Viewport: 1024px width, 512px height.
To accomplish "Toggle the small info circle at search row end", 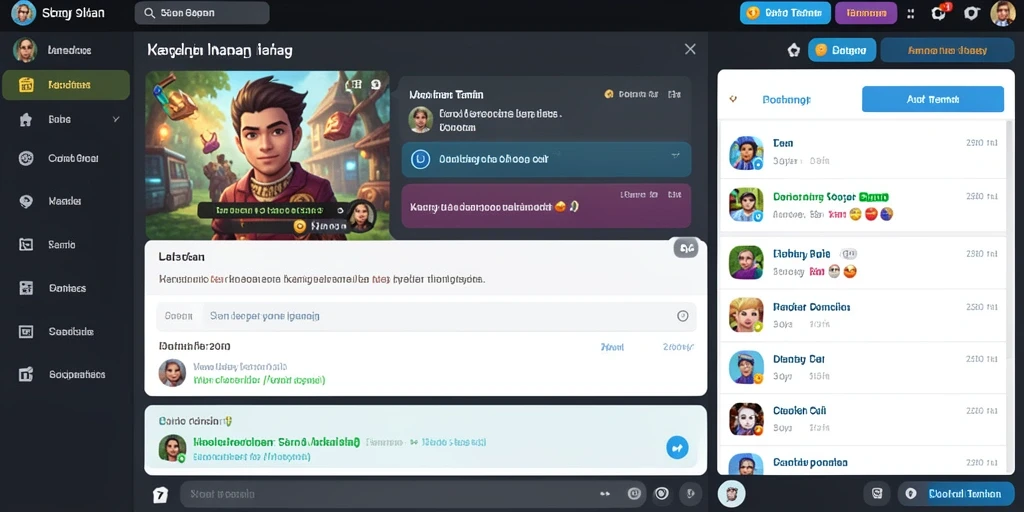I will tap(682, 316).
